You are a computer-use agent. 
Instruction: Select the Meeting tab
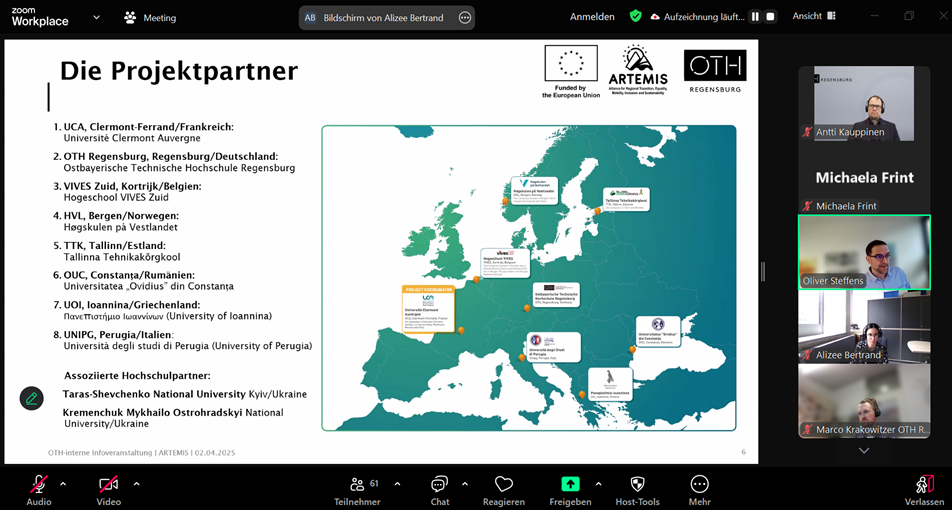click(x=151, y=18)
